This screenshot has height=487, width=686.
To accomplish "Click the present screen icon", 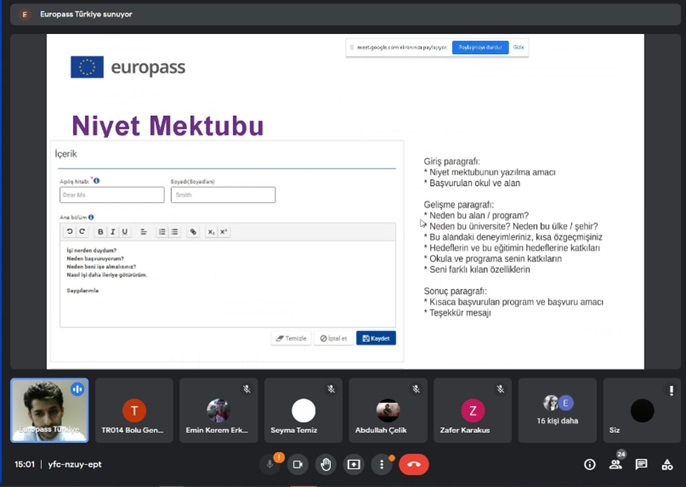I will (x=353, y=464).
